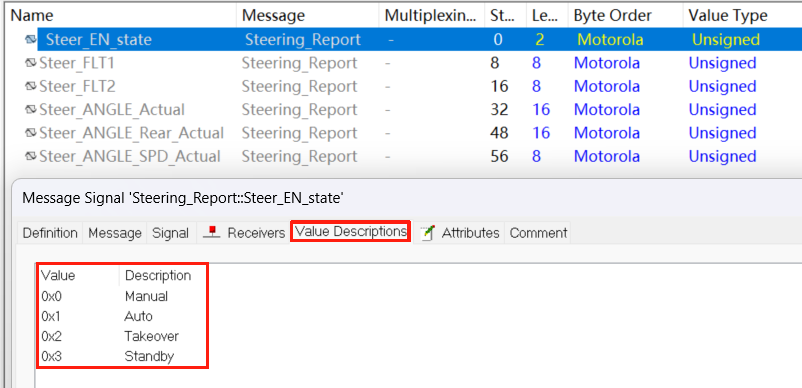
Task: Click Motorola in the Steer_FLT2 row
Action: (x=607, y=86)
